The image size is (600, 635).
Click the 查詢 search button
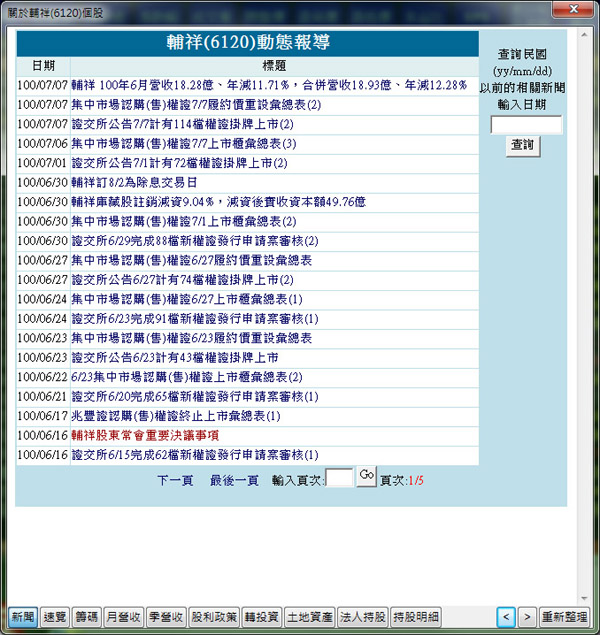click(x=523, y=145)
